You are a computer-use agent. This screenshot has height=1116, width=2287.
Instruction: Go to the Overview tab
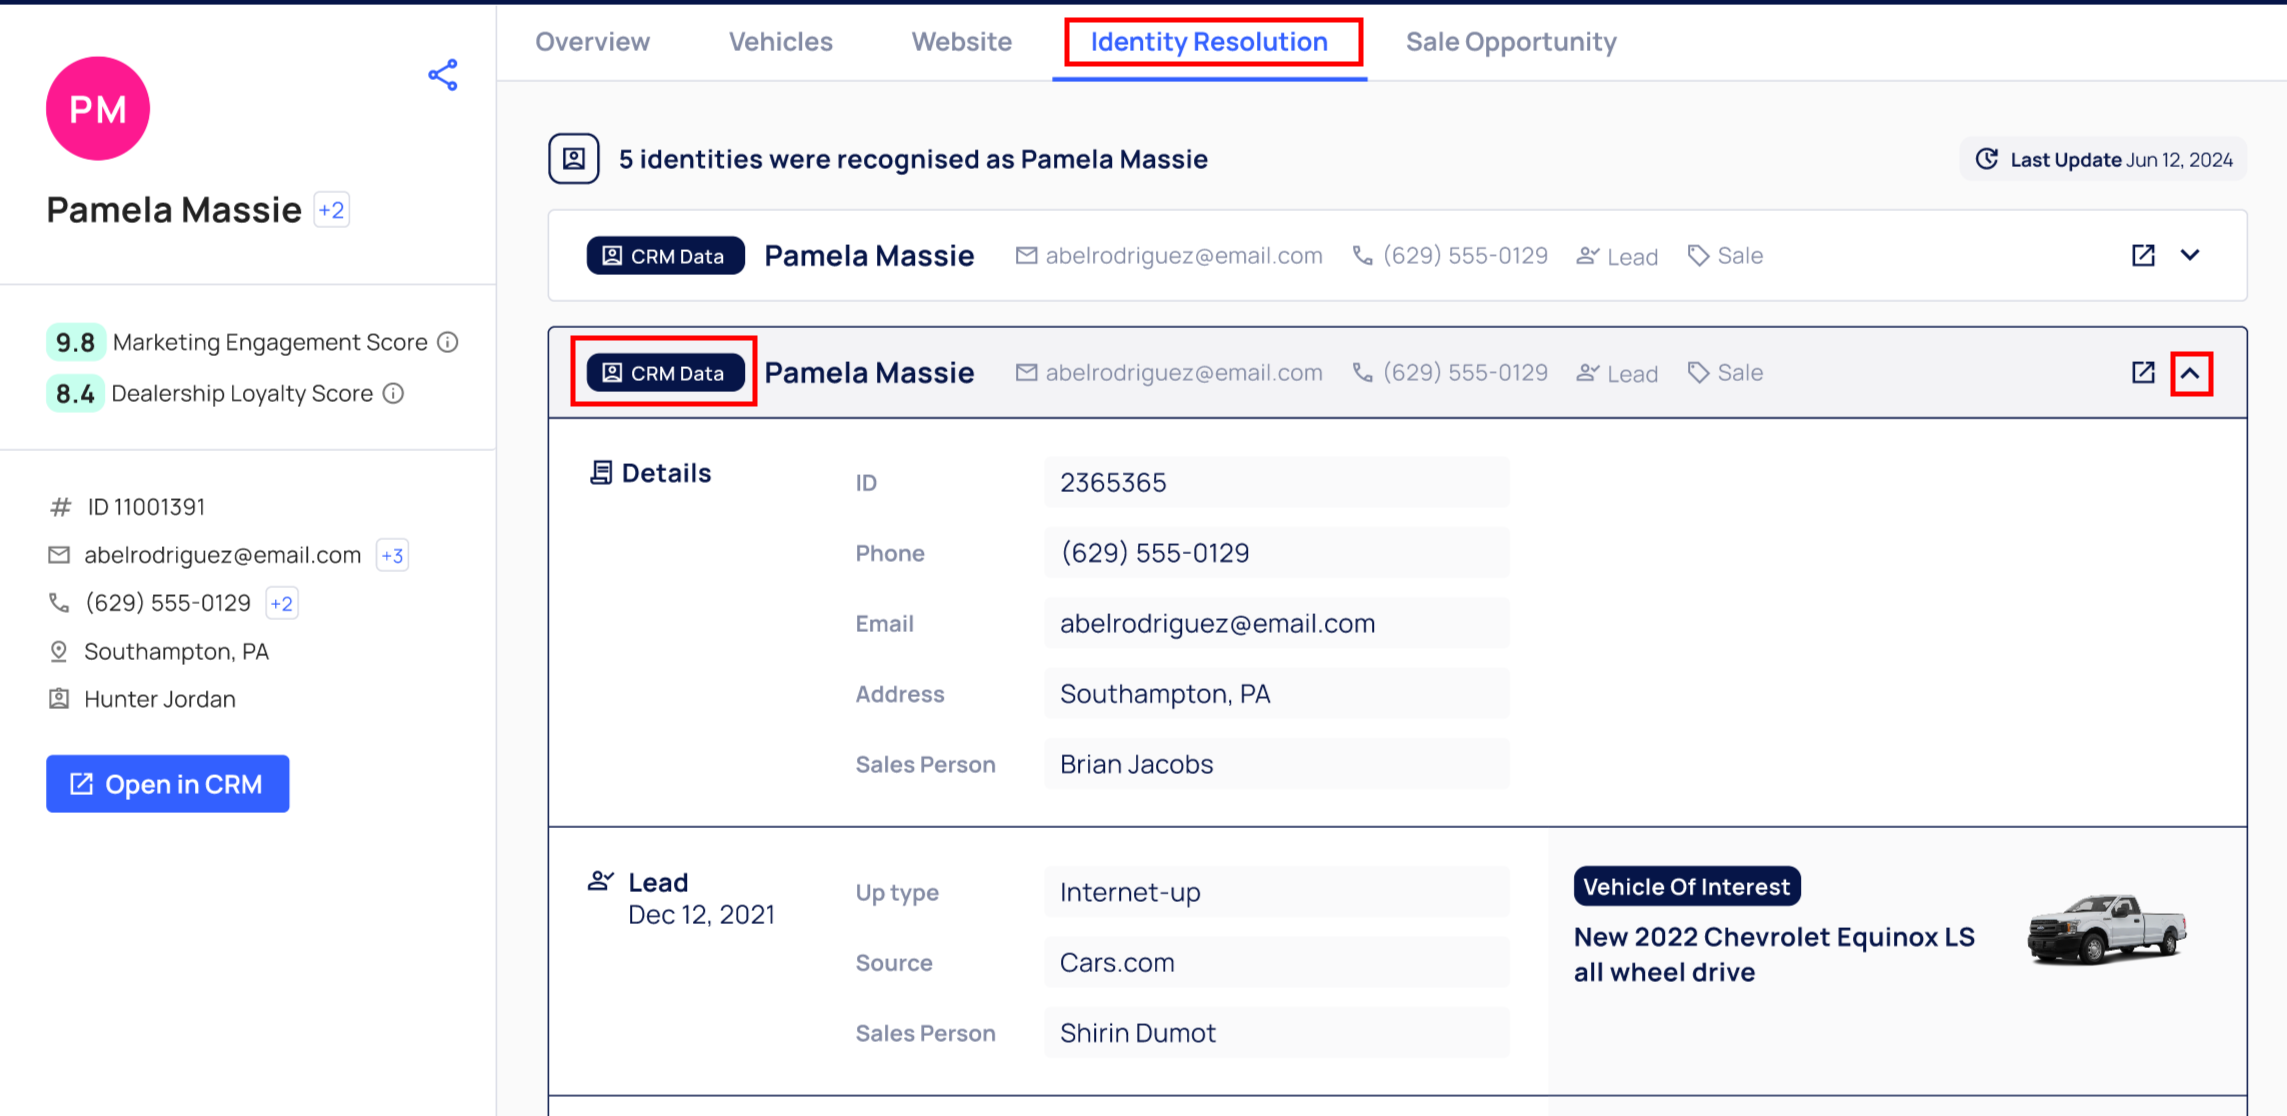592,42
